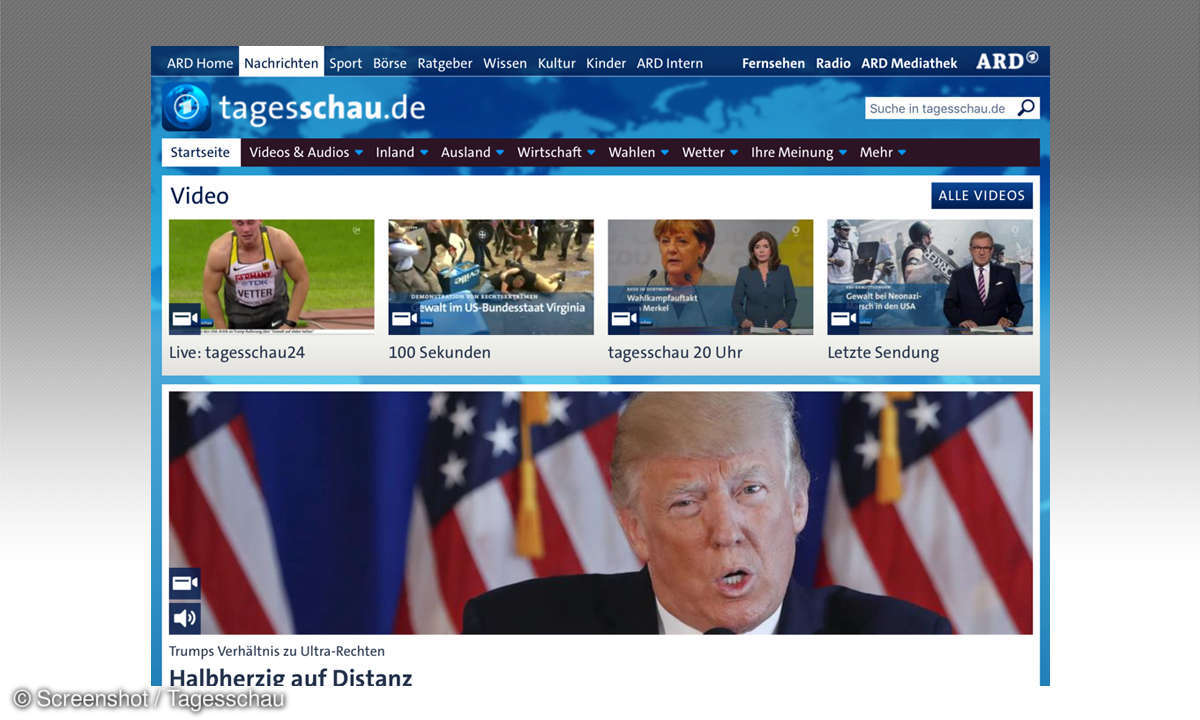Open Wissen in top navigation
1200x720 pixels.
coord(505,63)
